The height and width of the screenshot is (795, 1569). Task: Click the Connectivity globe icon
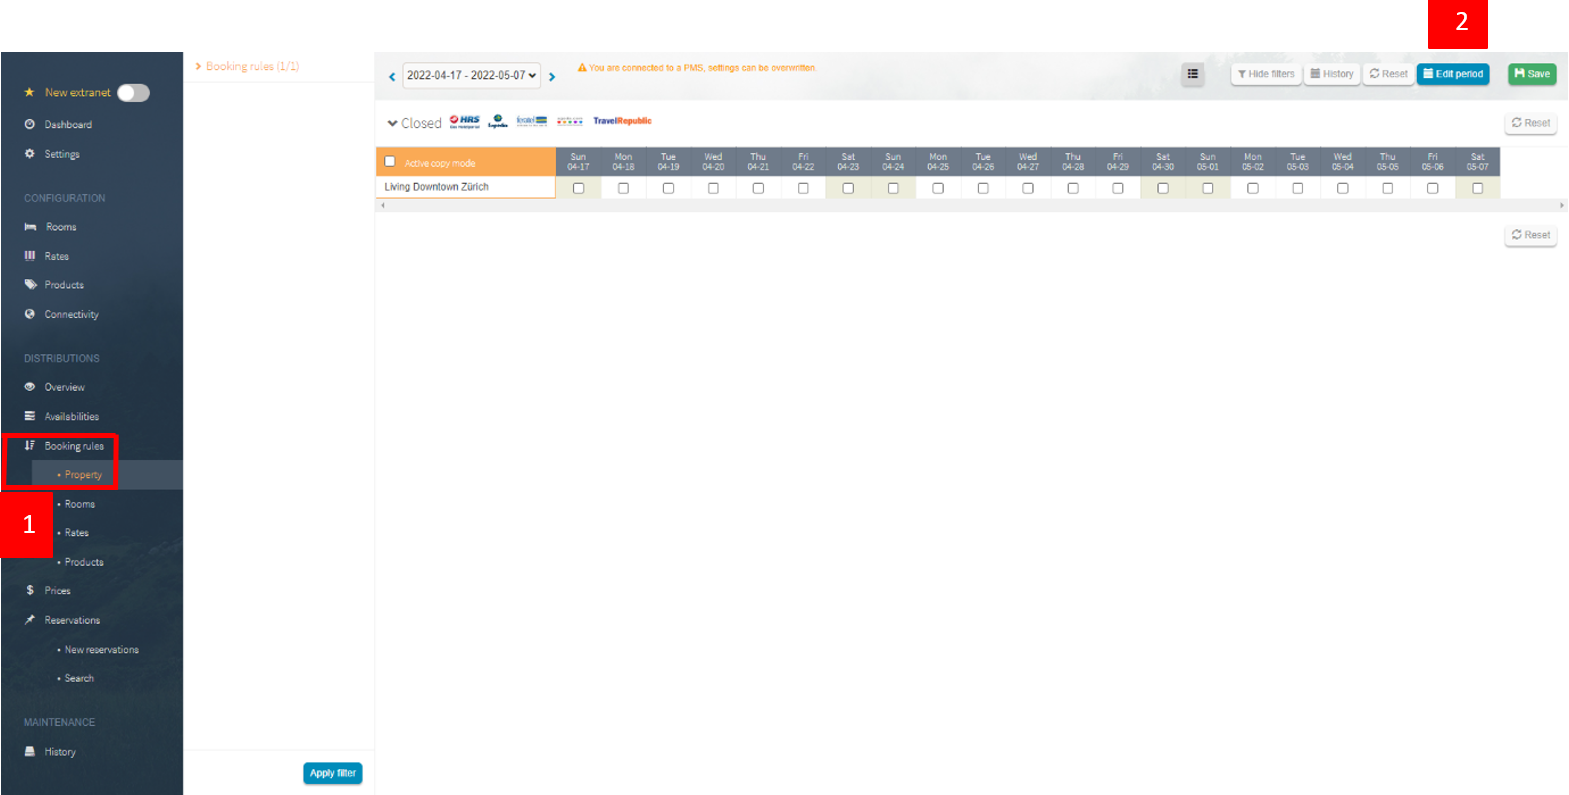[x=30, y=314]
